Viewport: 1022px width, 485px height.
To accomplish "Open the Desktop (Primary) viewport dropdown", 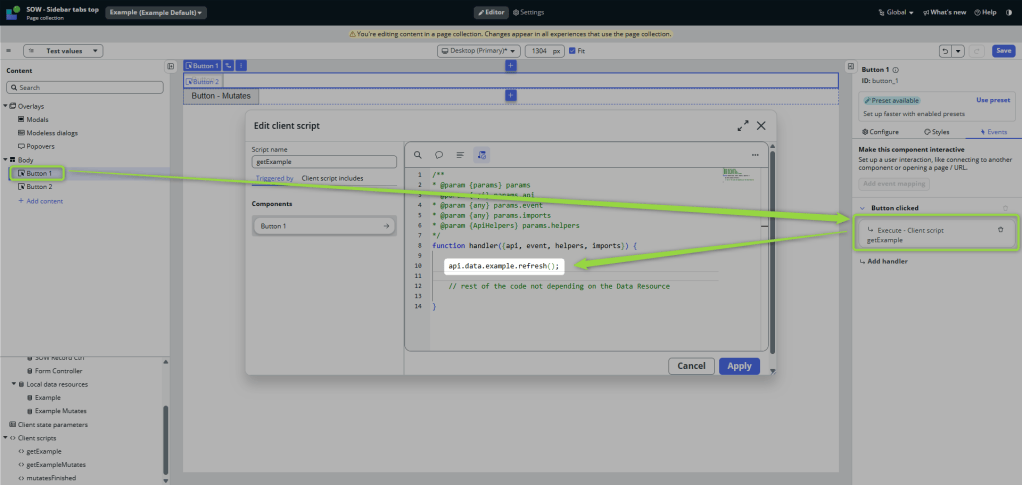I will tap(479, 51).
